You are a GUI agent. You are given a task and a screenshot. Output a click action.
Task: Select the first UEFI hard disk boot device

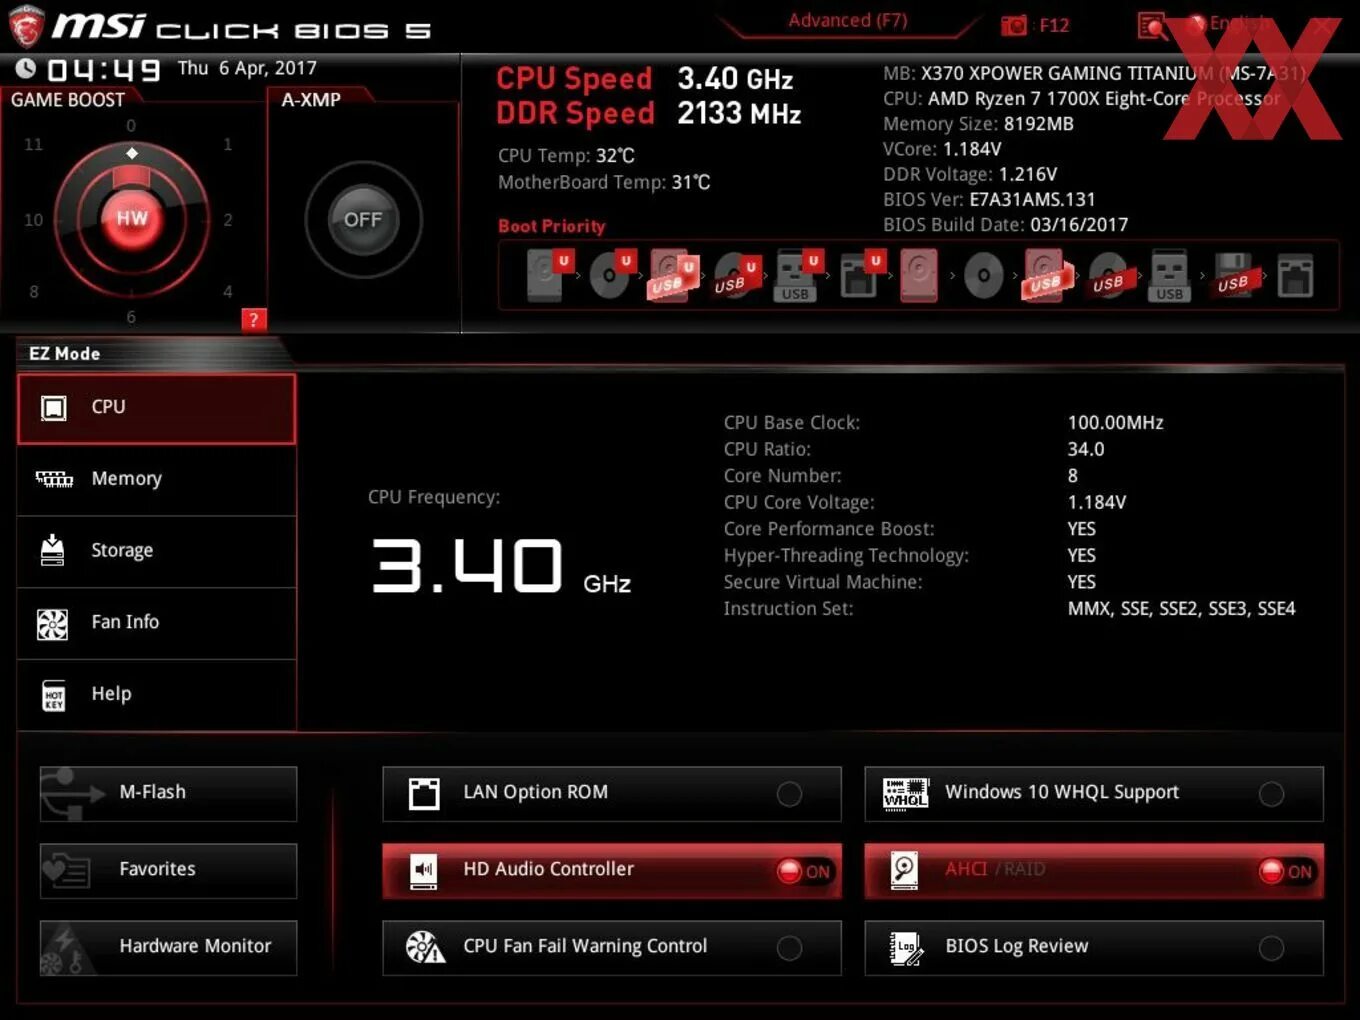click(x=547, y=275)
